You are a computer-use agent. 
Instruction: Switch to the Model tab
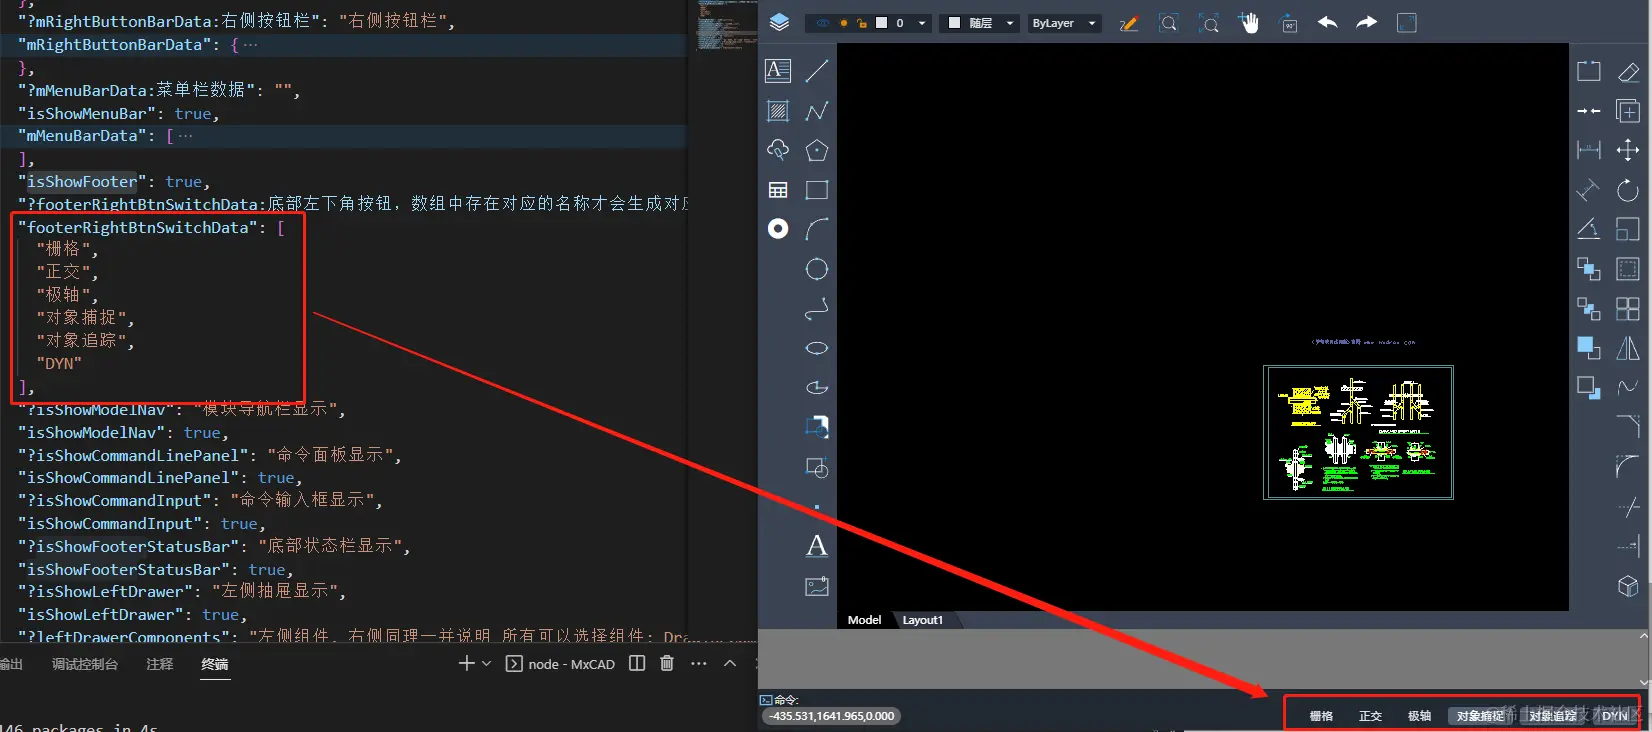pyautogui.click(x=864, y=620)
